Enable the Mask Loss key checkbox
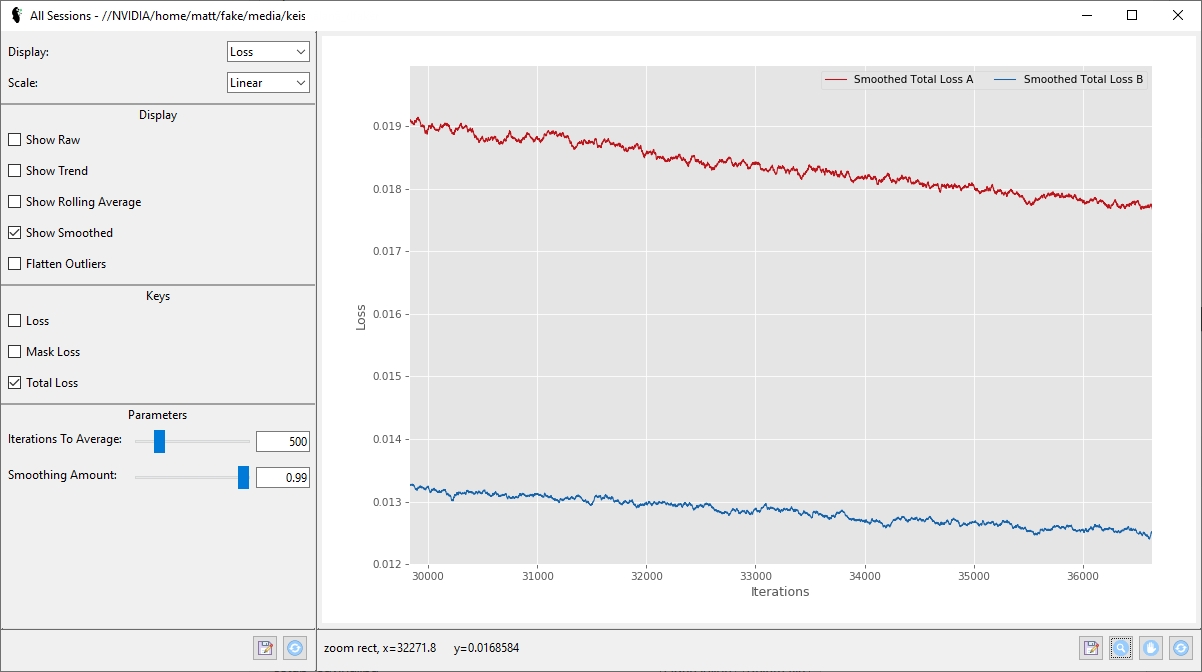 pos(15,352)
